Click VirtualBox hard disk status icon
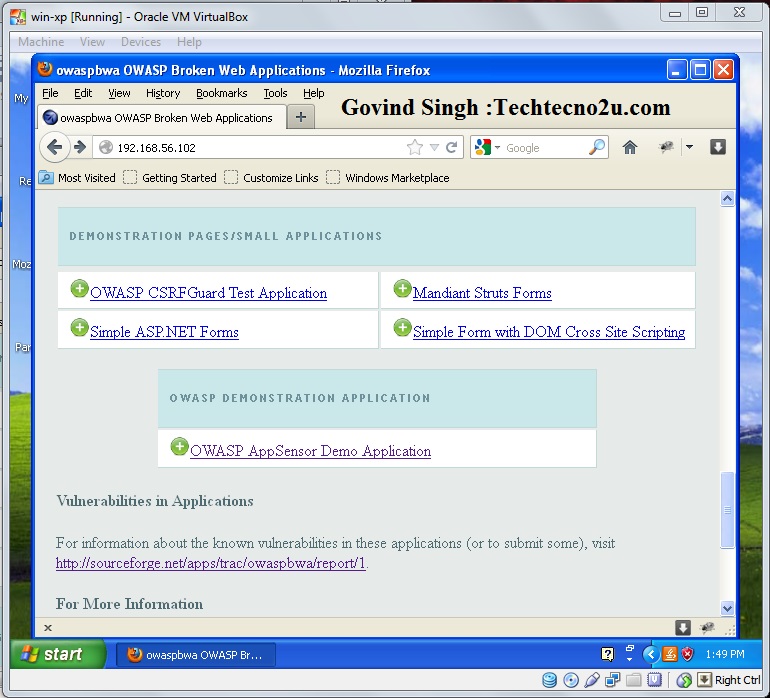 (550, 680)
